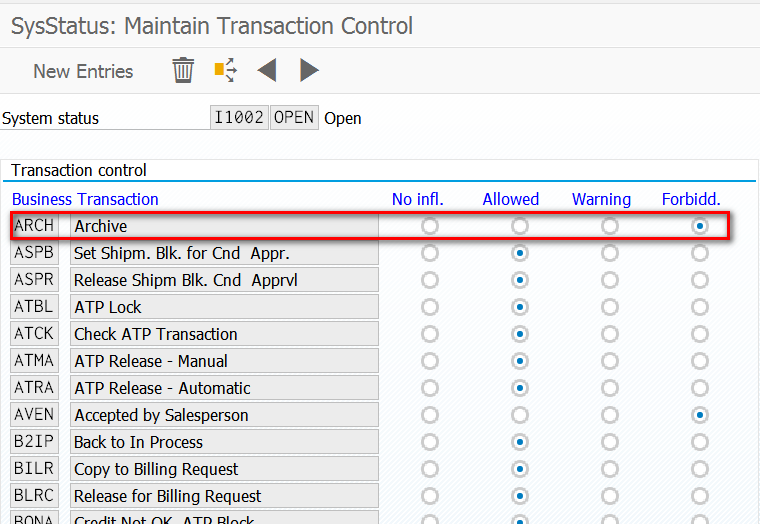Select Forbidd. for Set Shipm. Blk. row
Image resolution: width=760 pixels, height=524 pixels.
[x=700, y=253]
